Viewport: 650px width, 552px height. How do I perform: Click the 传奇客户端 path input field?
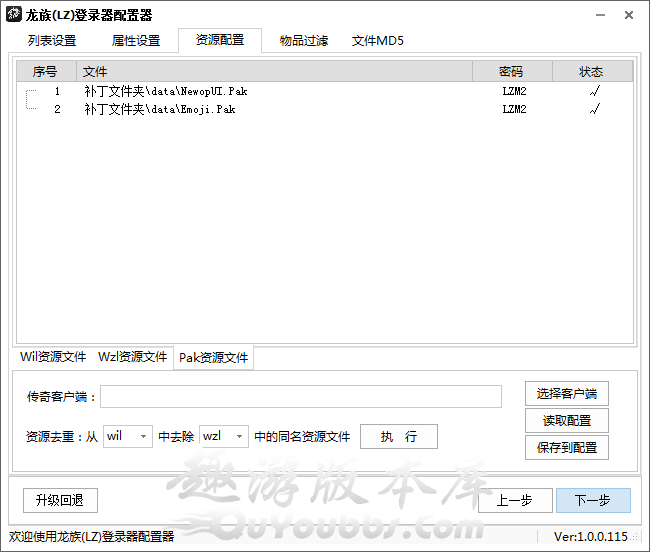(300, 397)
